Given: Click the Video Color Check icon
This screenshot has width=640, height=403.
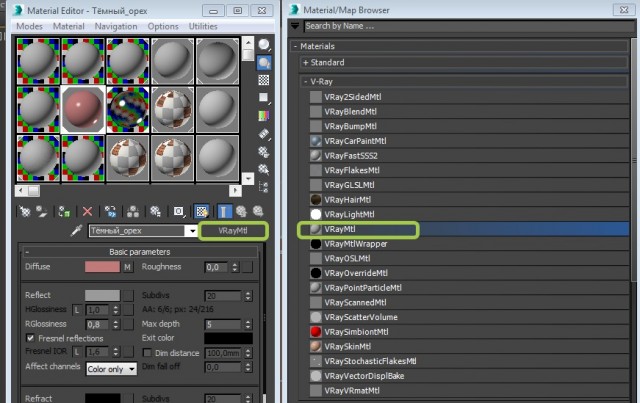Looking at the screenshot, I should [264, 115].
